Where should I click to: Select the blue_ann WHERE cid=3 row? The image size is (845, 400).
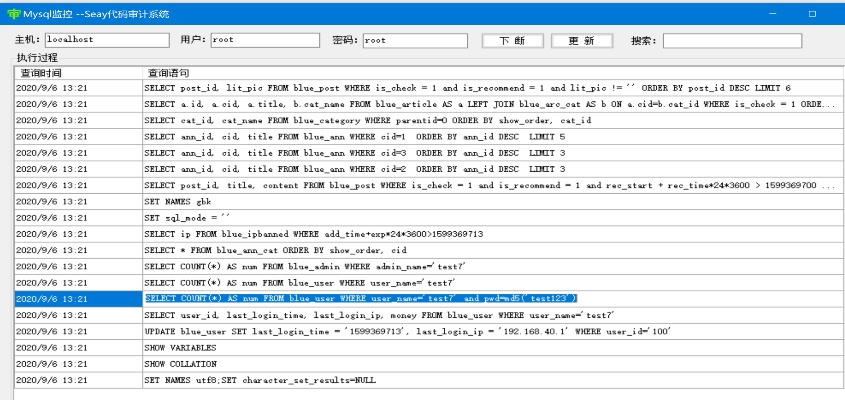[430, 153]
